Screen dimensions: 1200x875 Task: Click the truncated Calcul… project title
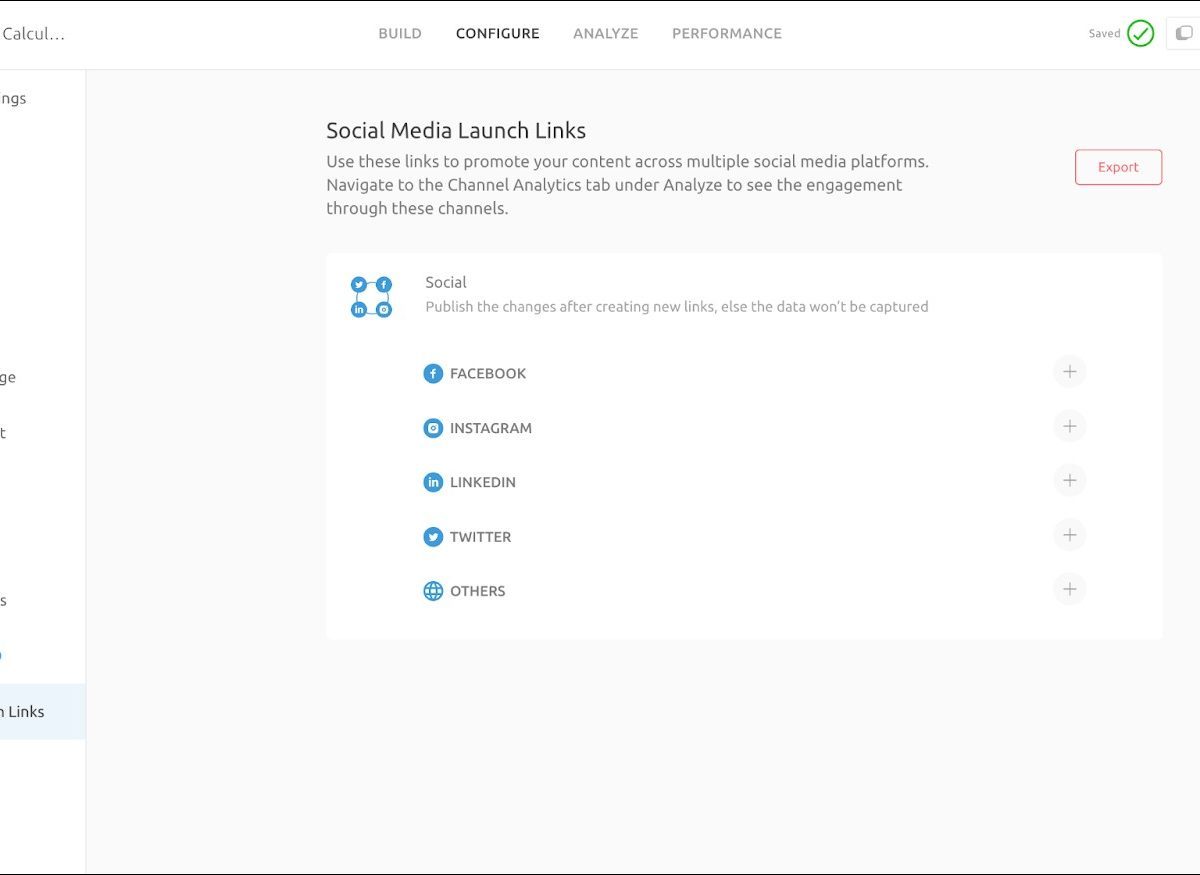33,34
